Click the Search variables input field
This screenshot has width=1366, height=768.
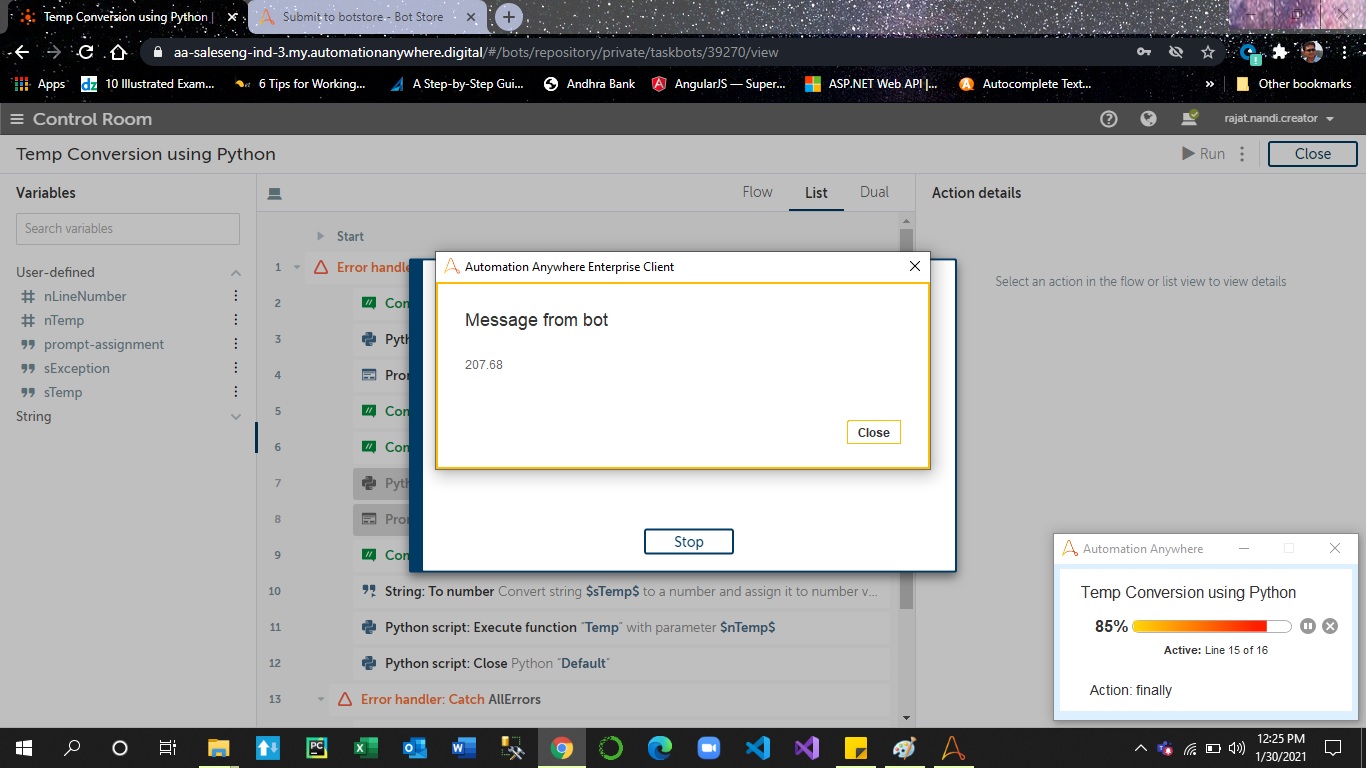click(x=128, y=228)
